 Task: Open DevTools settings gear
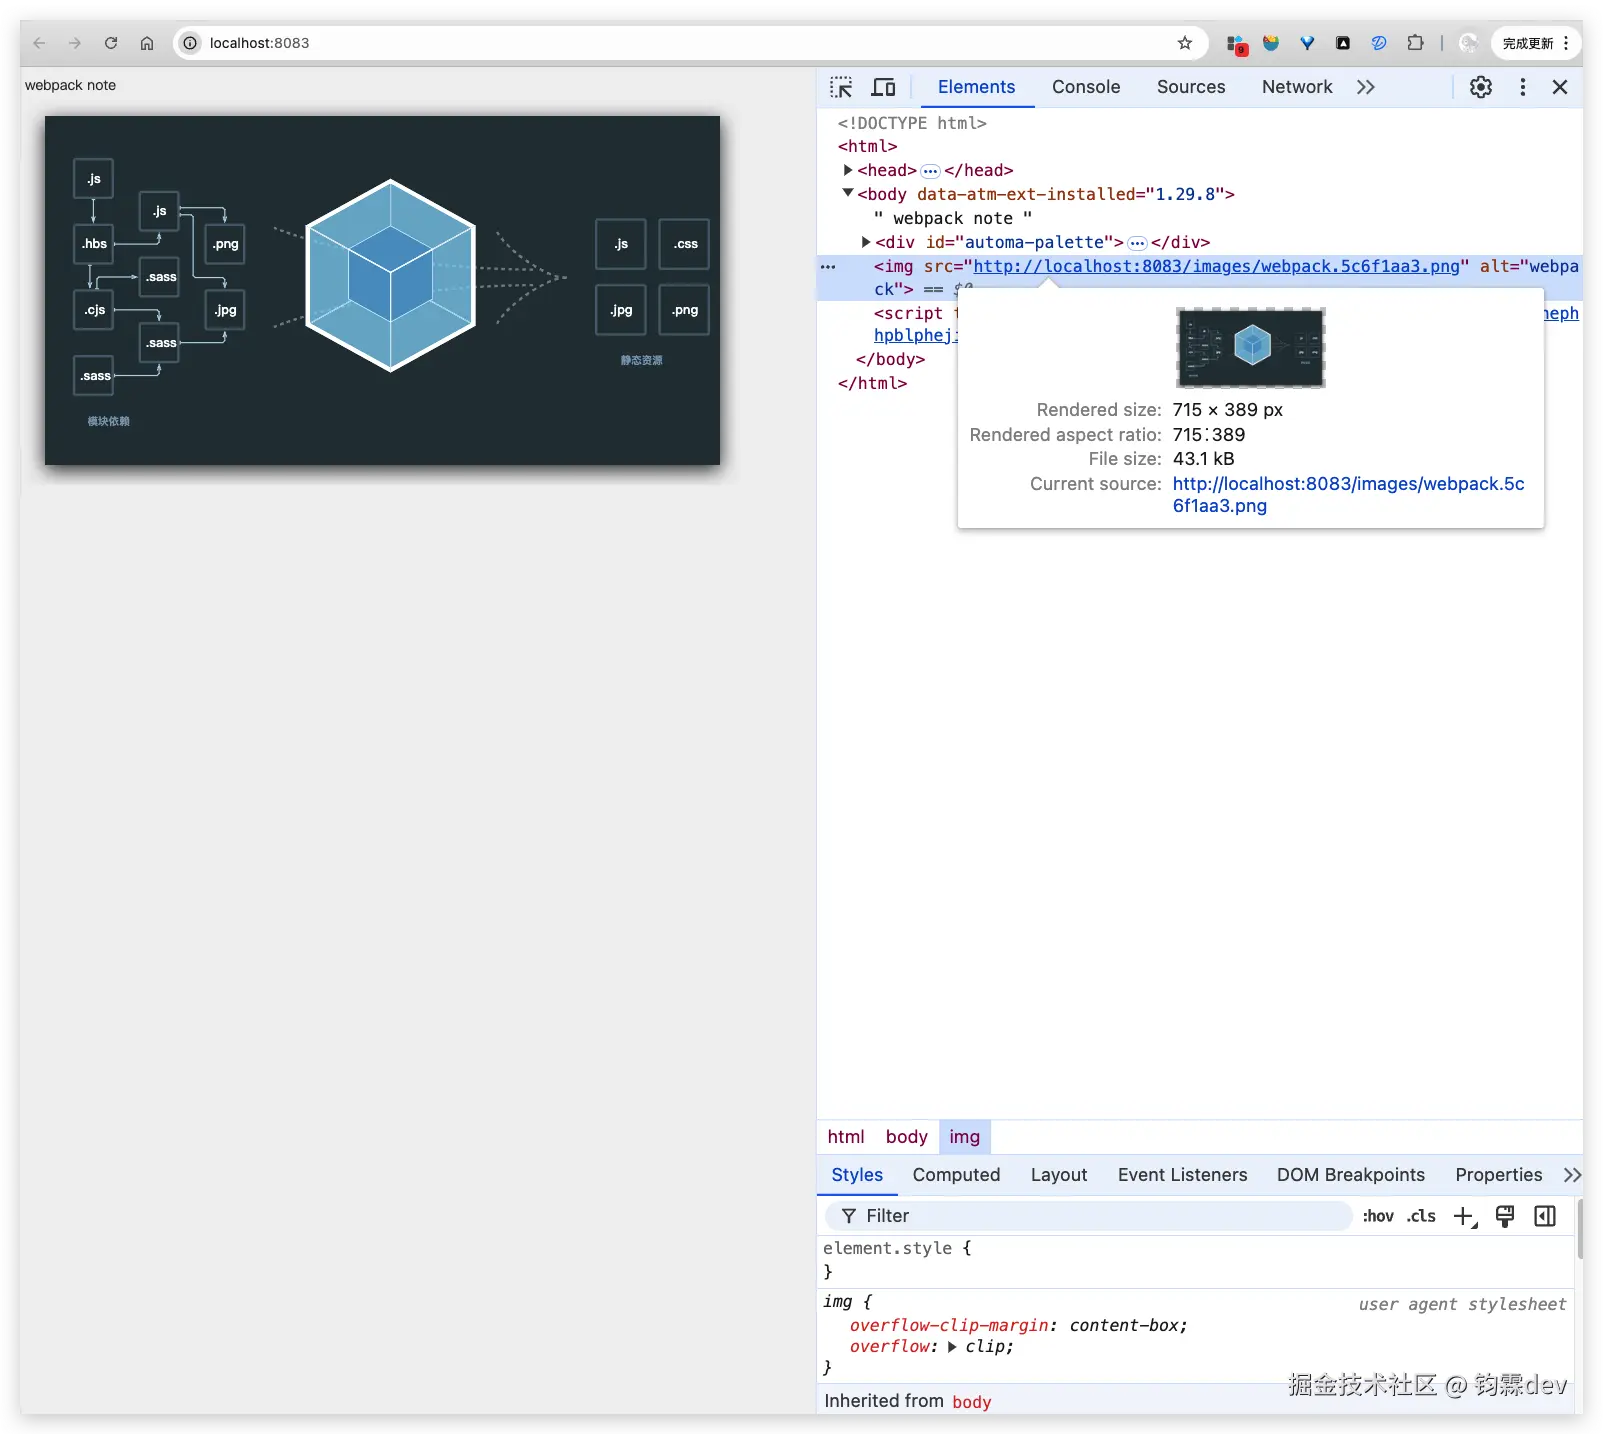click(x=1481, y=87)
